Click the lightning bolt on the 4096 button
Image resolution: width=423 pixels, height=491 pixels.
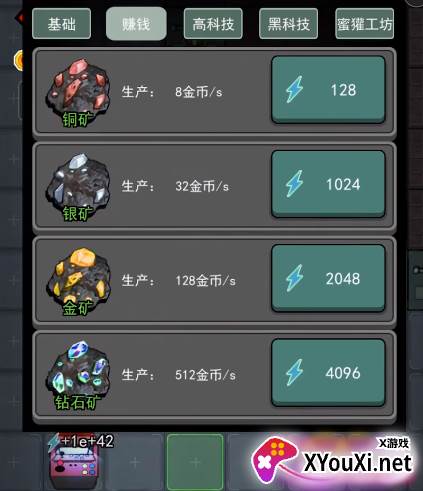coord(294,372)
